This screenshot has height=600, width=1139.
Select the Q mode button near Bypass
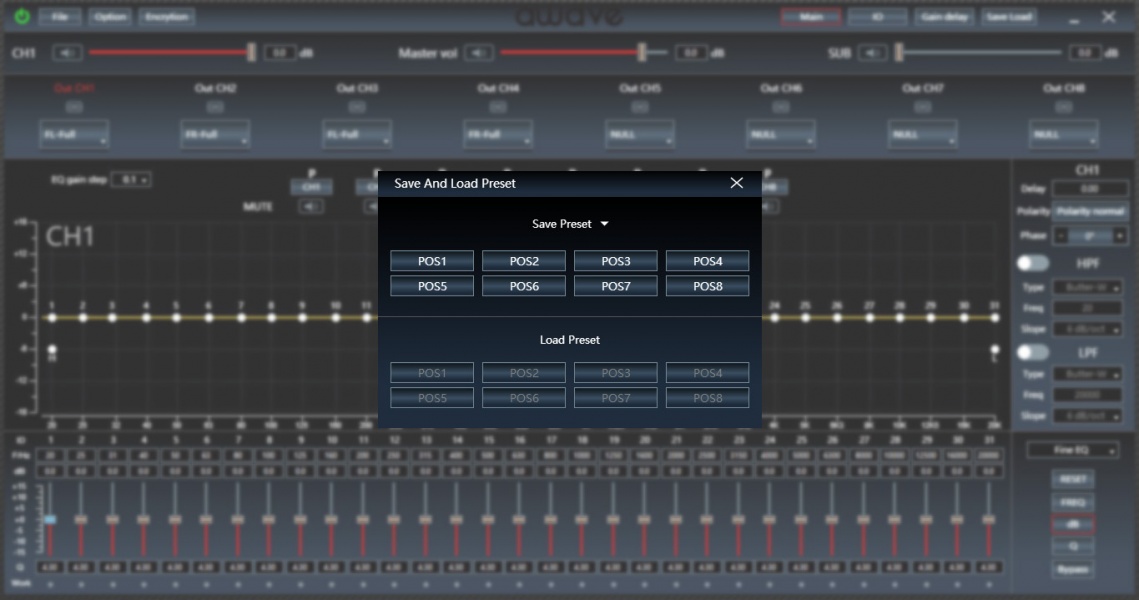(1072, 546)
